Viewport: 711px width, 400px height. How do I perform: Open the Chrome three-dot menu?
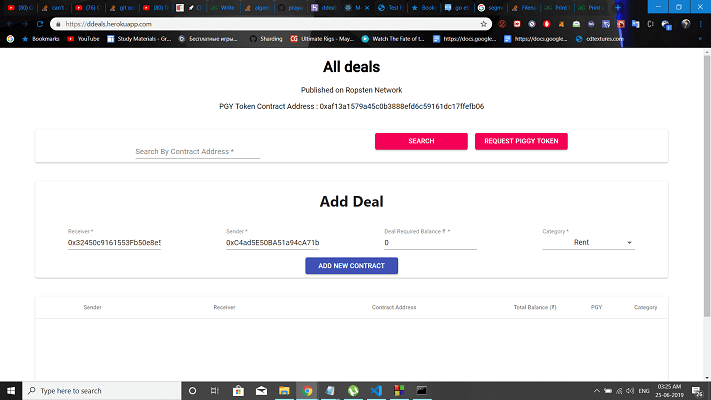point(701,24)
